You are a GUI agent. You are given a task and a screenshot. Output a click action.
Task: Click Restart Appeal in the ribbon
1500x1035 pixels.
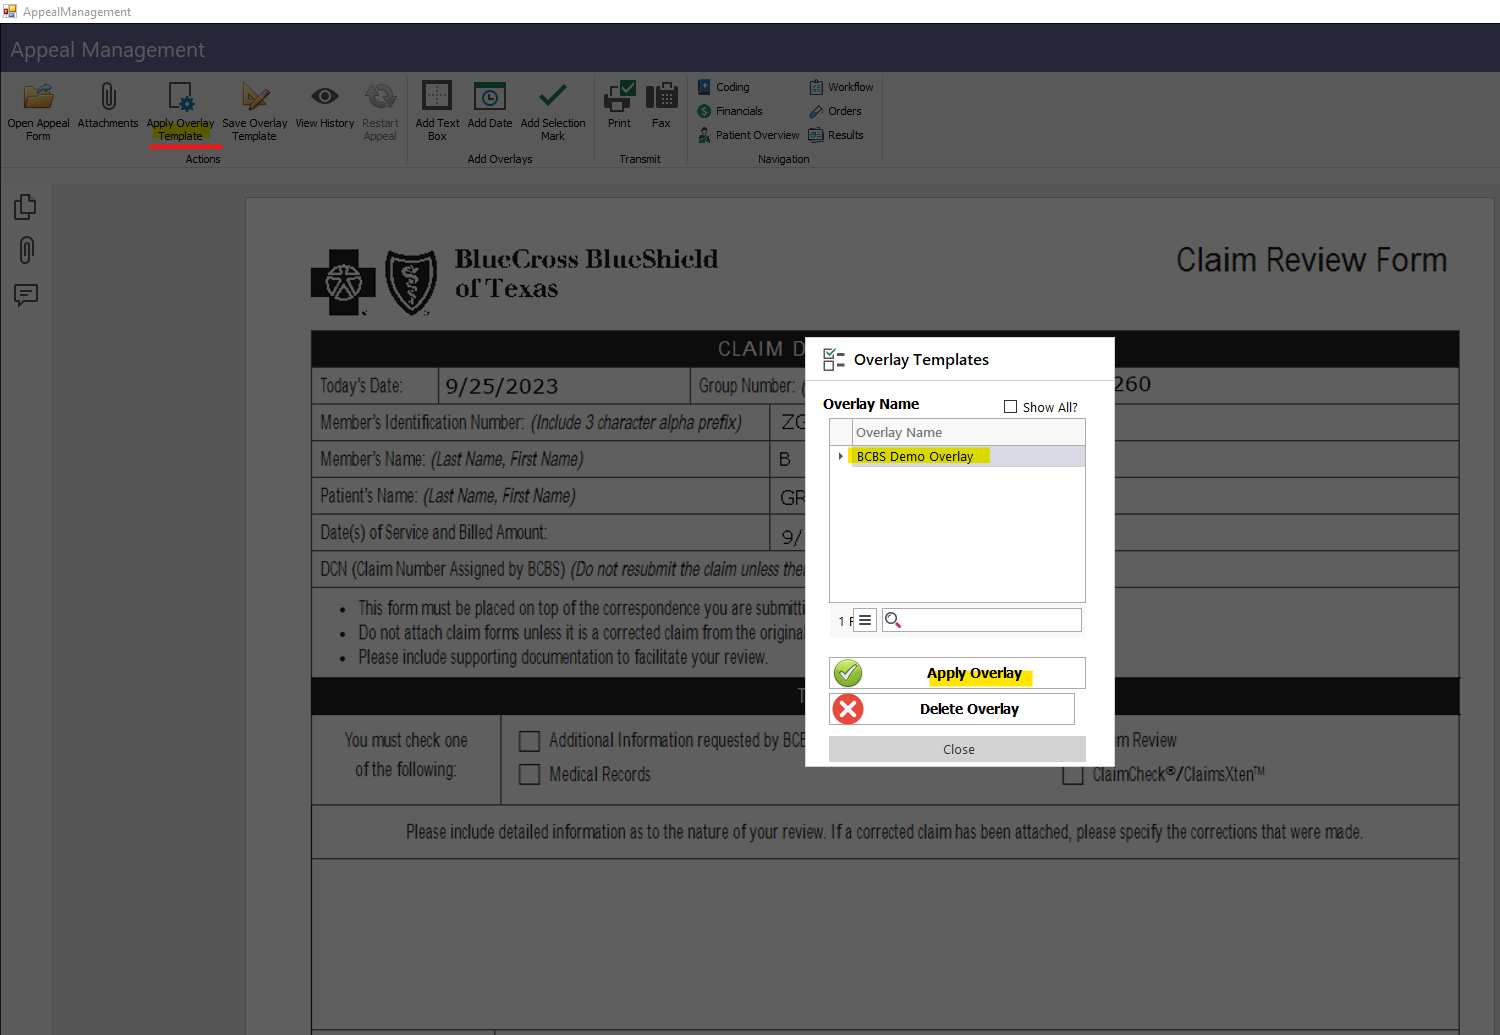[x=380, y=111]
